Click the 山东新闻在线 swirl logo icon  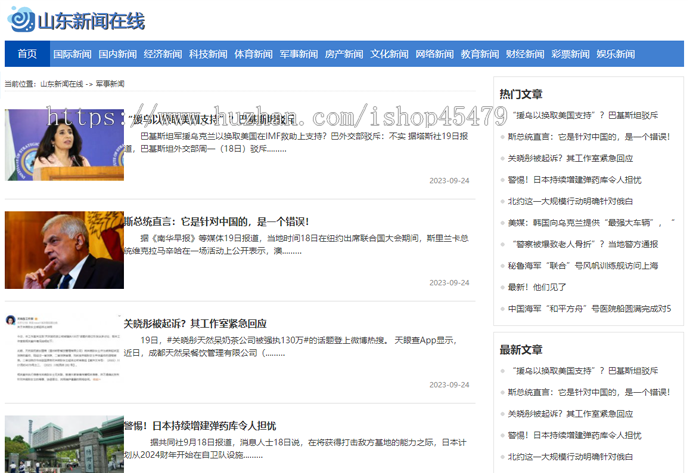coord(21,19)
